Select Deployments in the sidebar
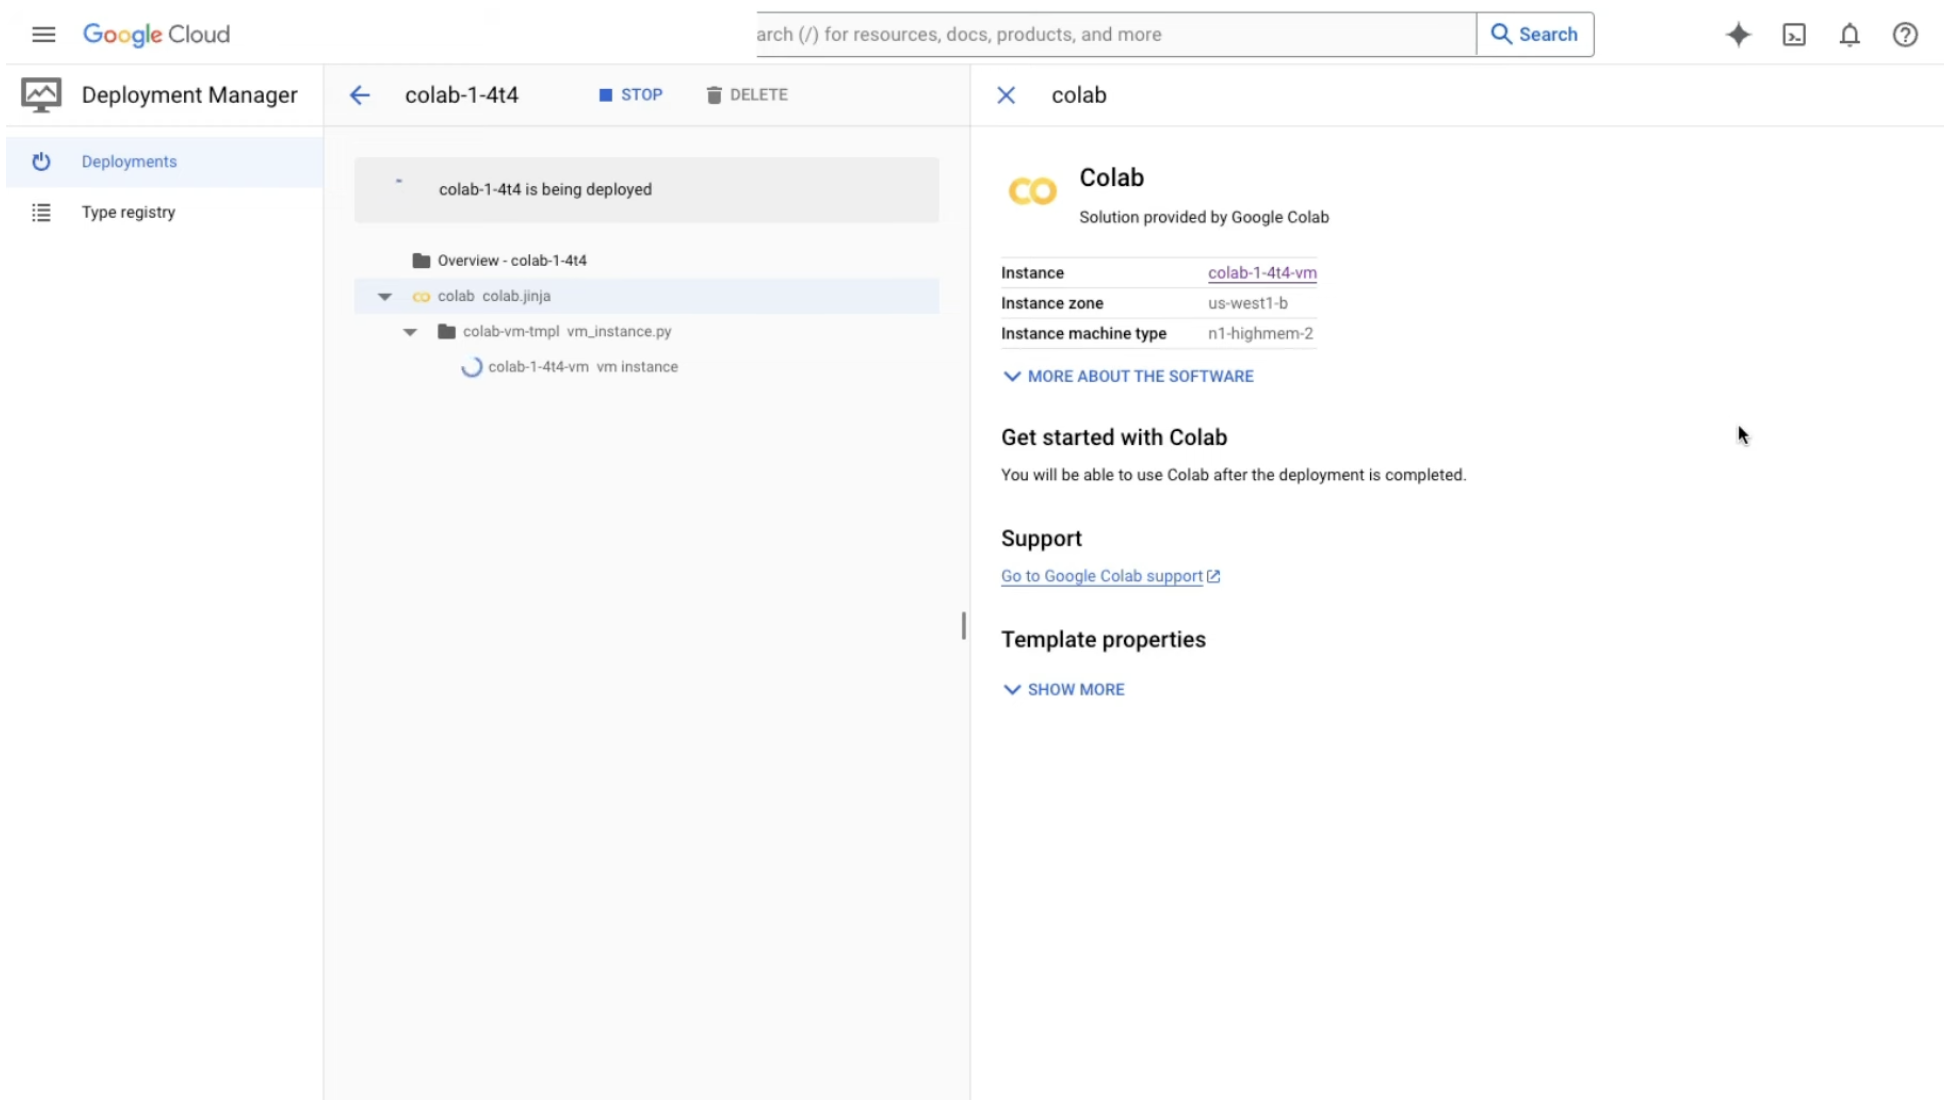 pyautogui.click(x=129, y=161)
